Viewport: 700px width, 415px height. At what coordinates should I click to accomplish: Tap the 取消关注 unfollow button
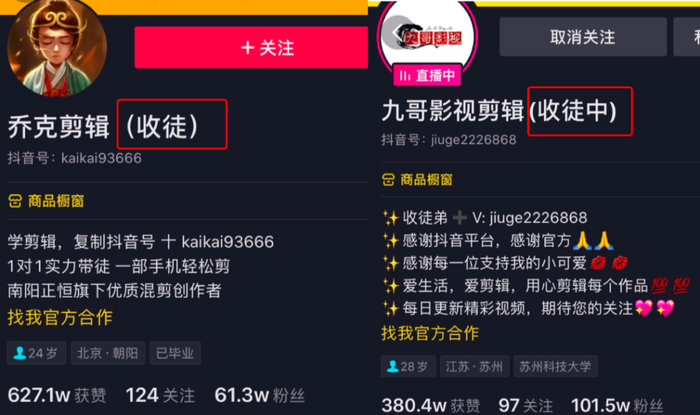tap(583, 37)
